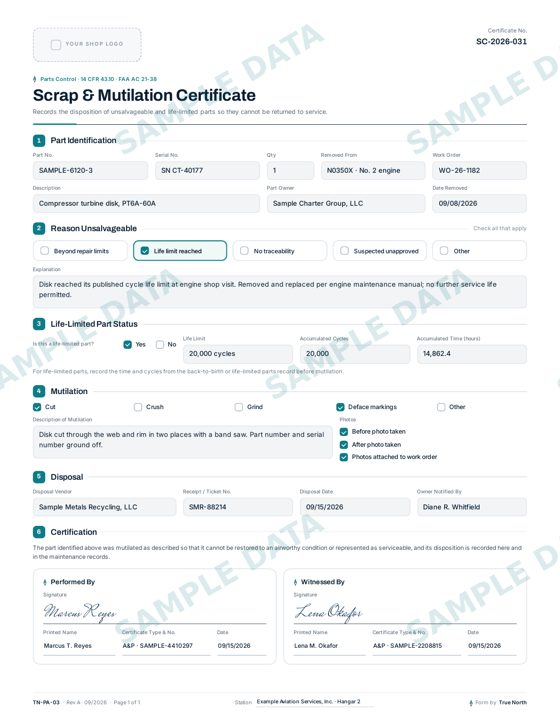
Task: Click the Qty field
Action: click(x=290, y=171)
